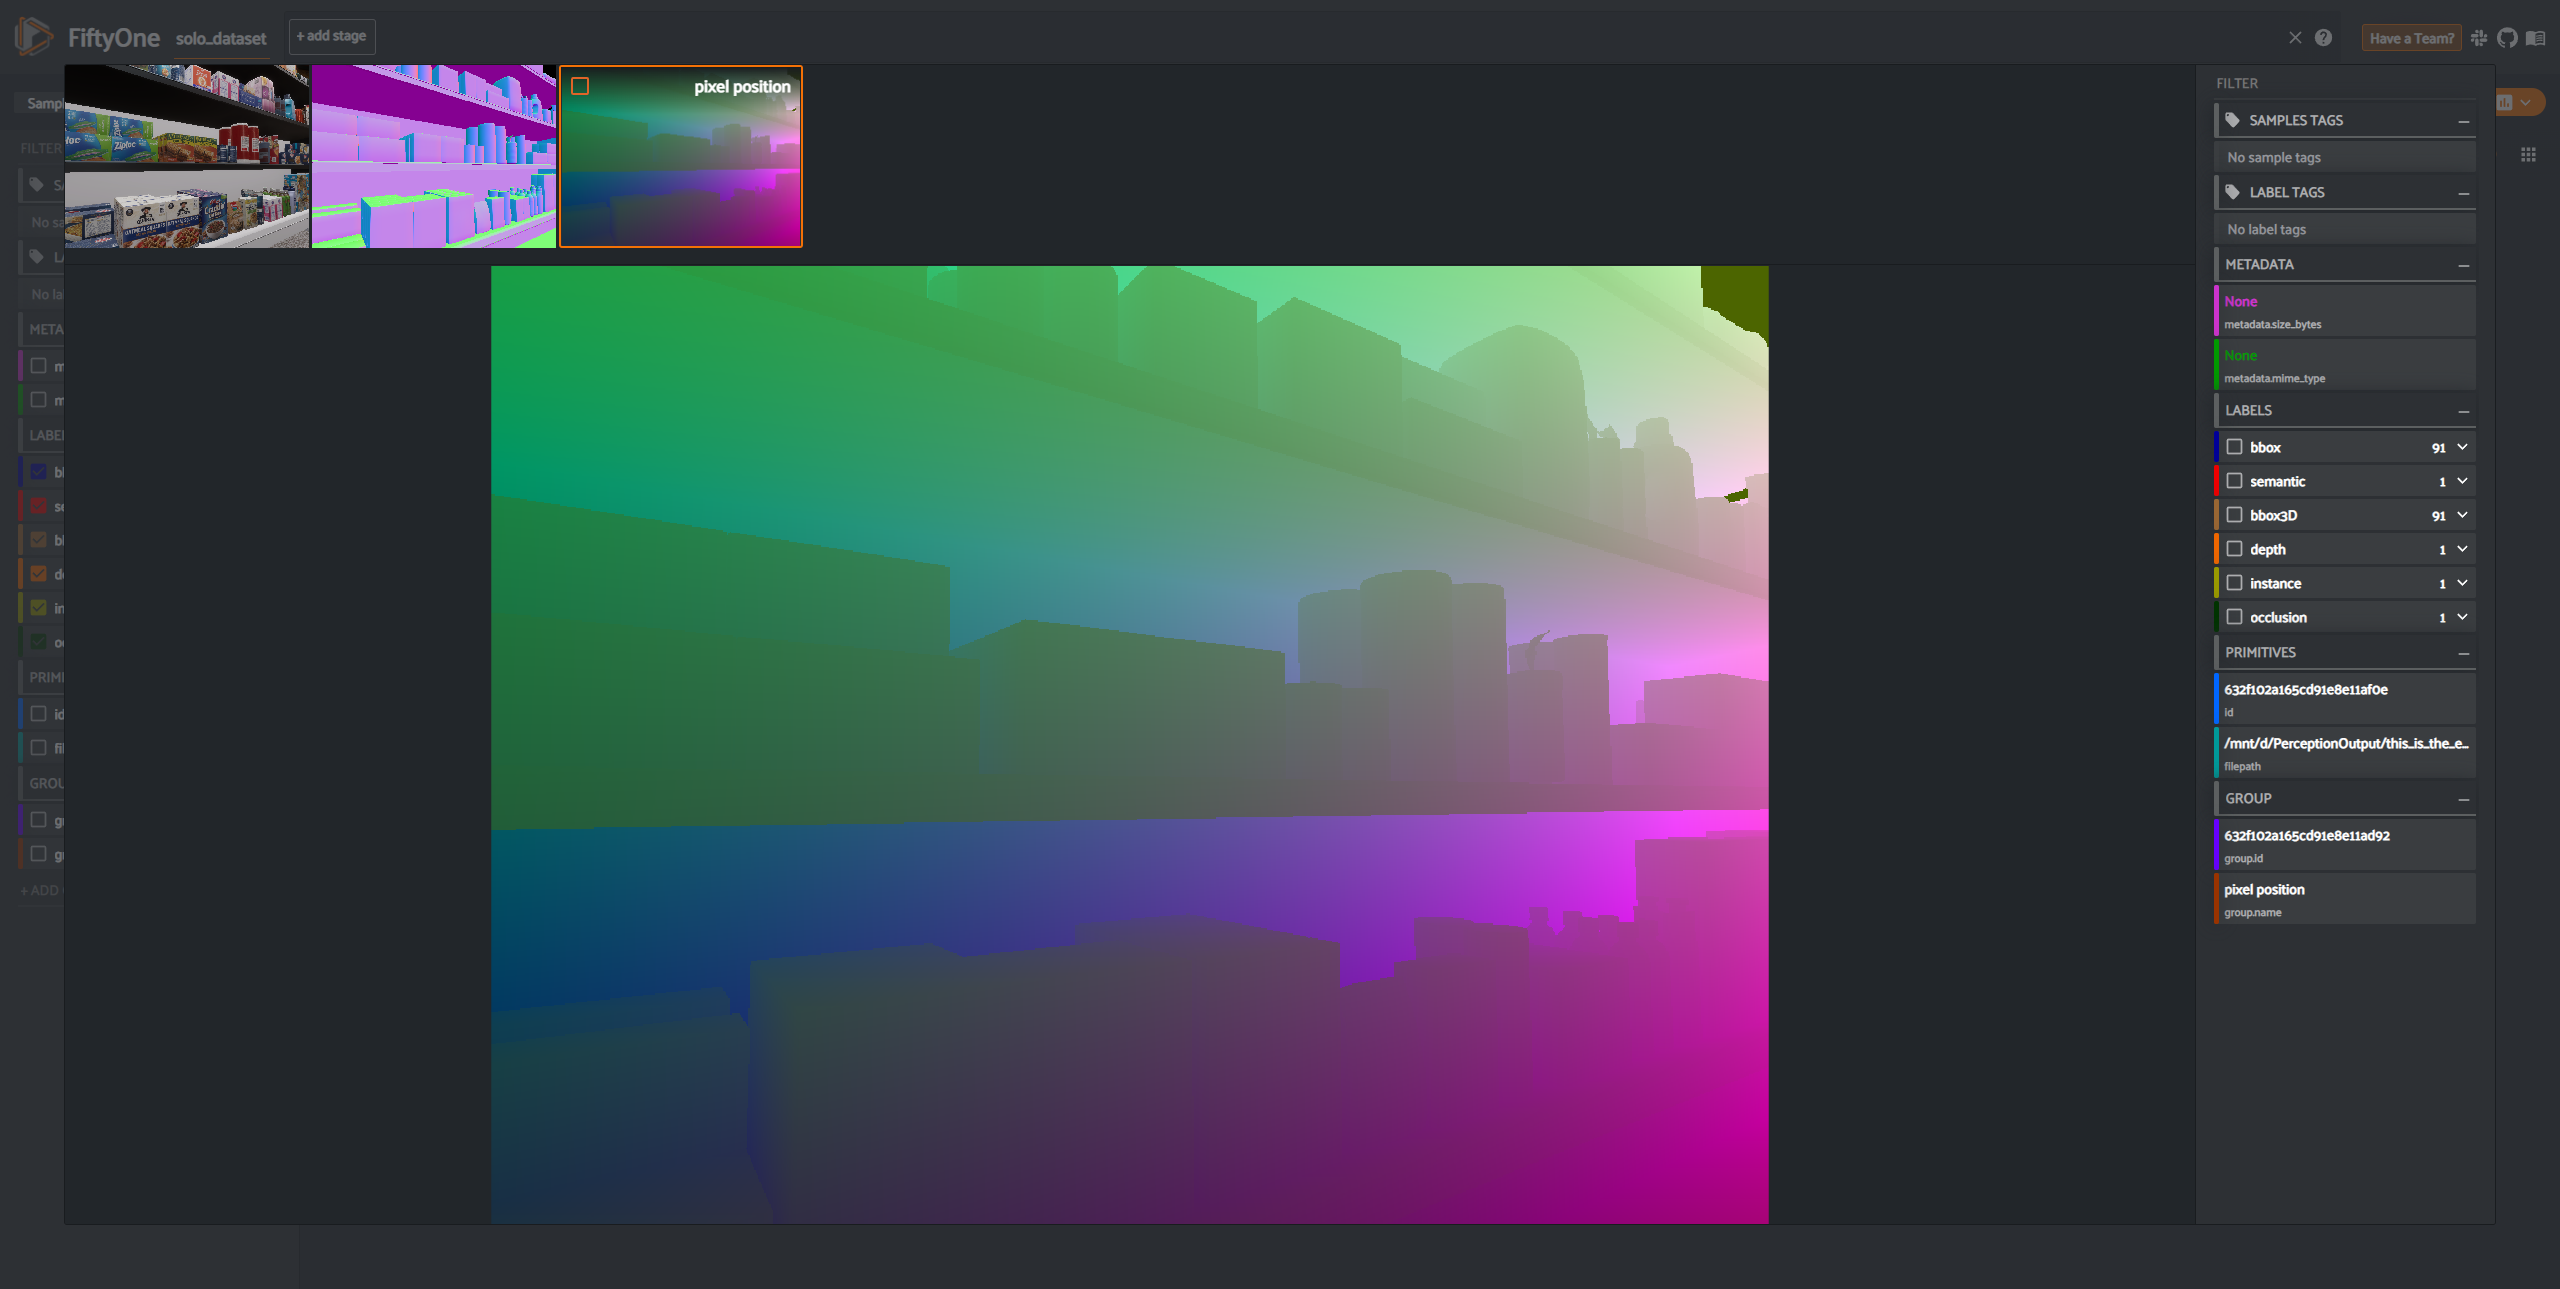2560x1289 pixels.
Task: Click the FiftyOne logo icon
Action: click(x=33, y=37)
